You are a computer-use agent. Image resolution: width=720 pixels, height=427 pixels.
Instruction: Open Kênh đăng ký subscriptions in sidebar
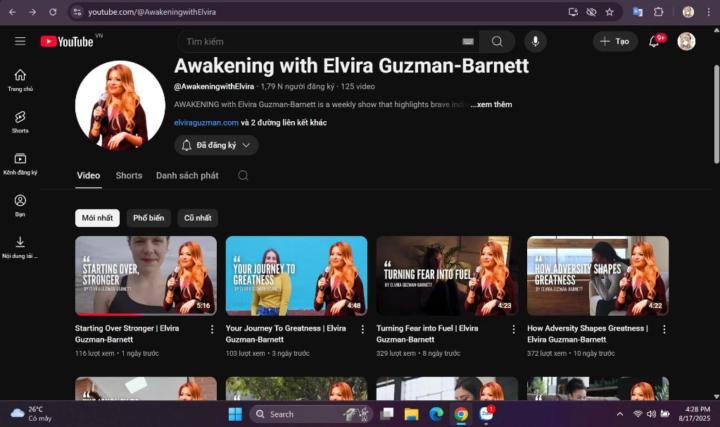pos(20,164)
